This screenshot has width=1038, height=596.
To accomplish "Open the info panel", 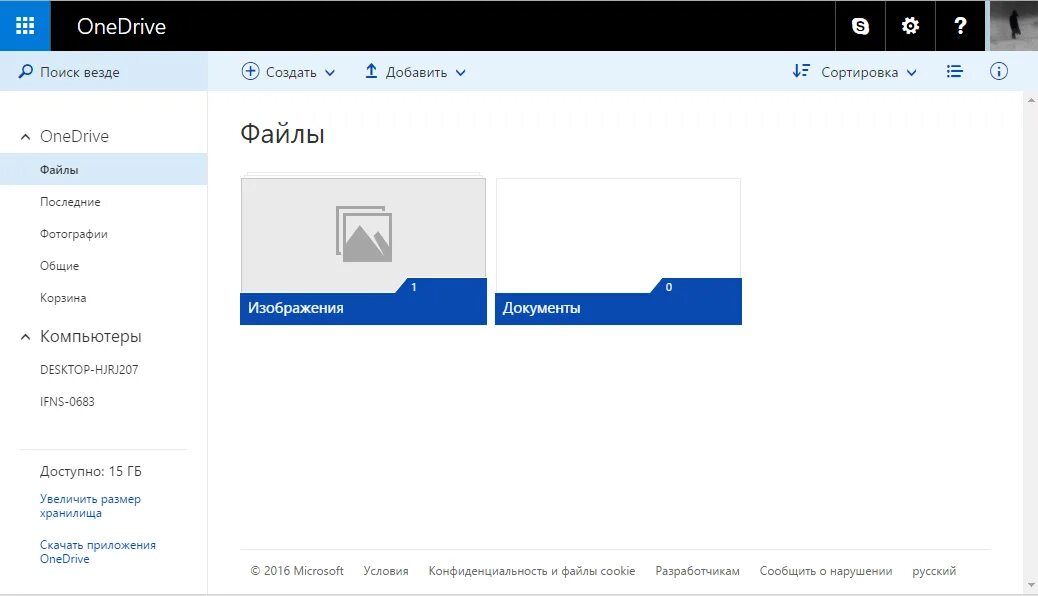I will point(999,71).
